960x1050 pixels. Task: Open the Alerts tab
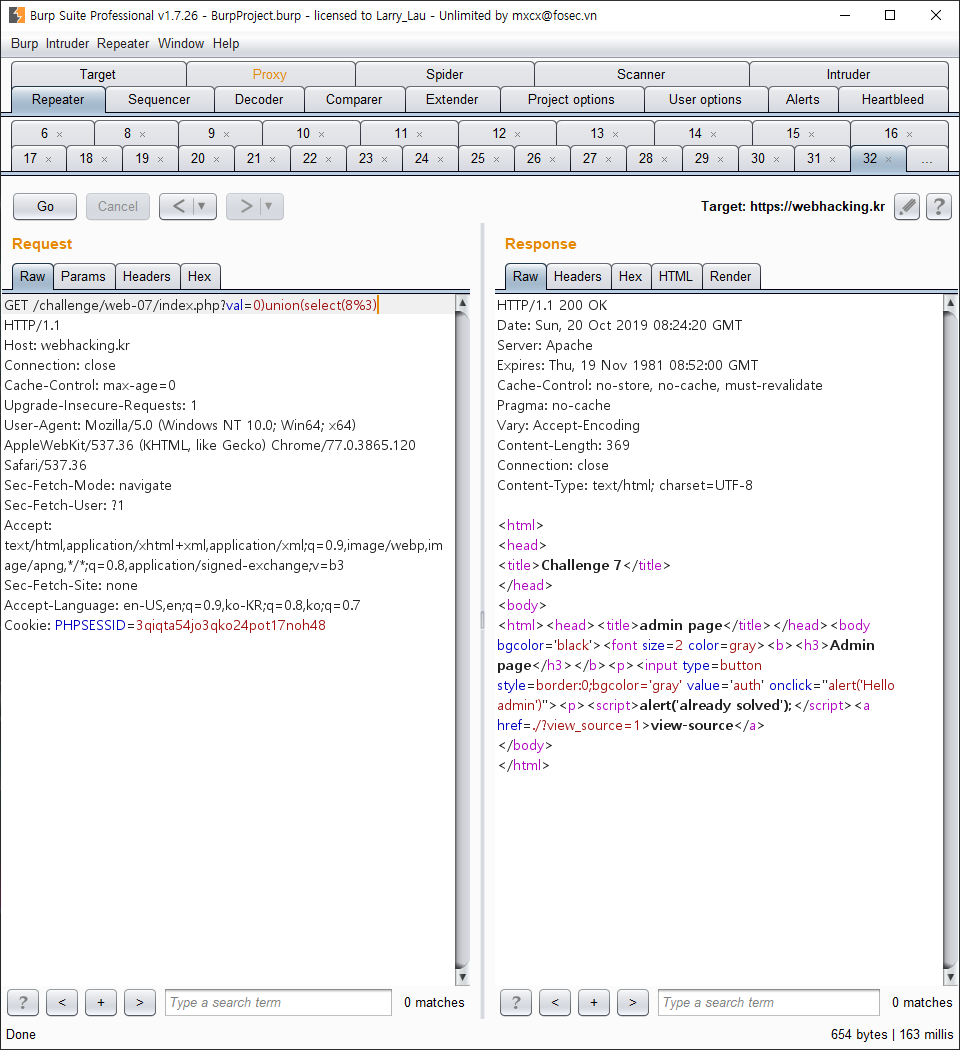pyautogui.click(x=802, y=99)
